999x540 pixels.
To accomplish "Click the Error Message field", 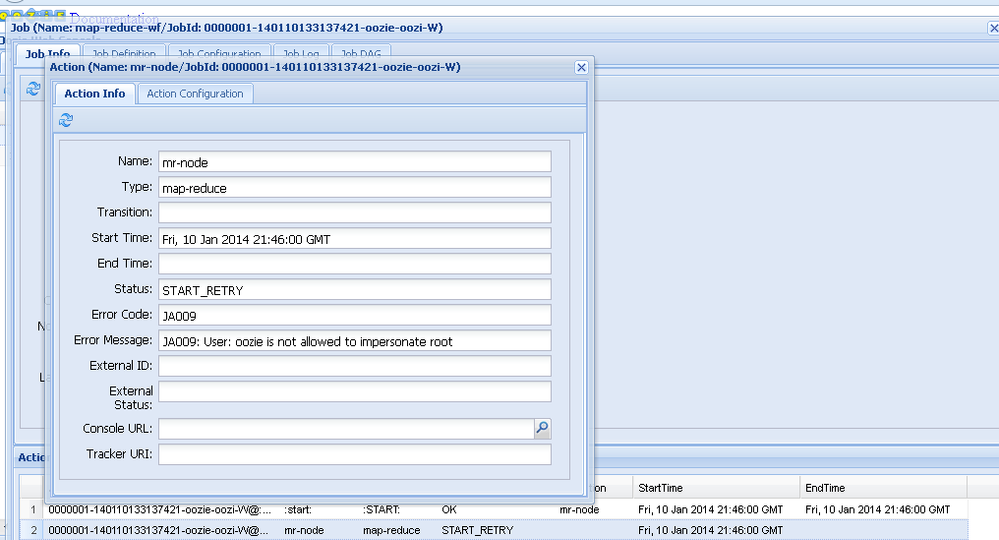I will [x=355, y=341].
